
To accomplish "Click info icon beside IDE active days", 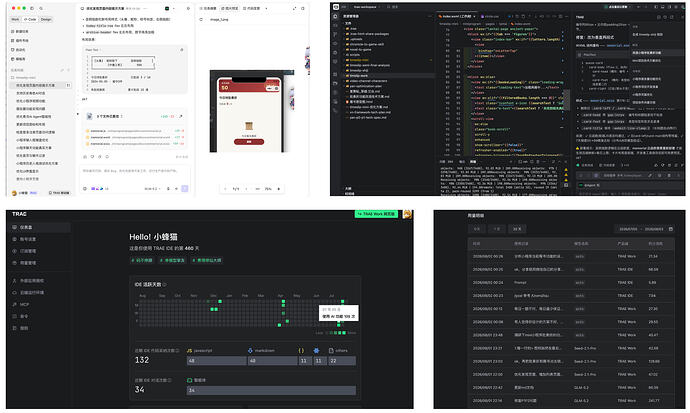I will pos(165,285).
